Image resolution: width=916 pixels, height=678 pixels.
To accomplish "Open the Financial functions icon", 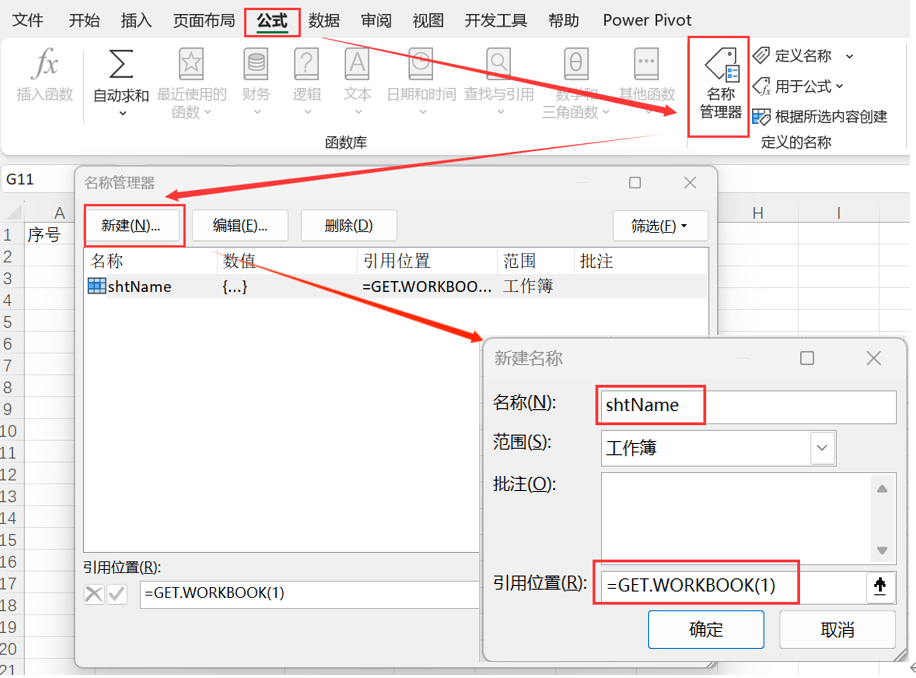I will click(x=256, y=64).
